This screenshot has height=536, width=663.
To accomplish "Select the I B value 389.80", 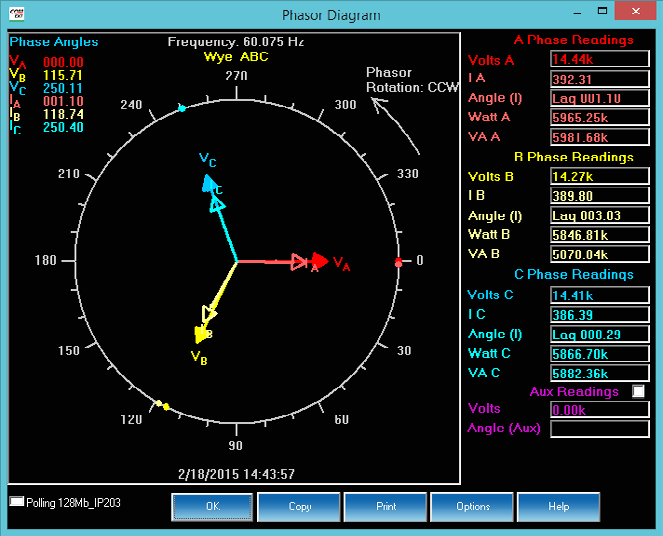I will click(x=600, y=195).
